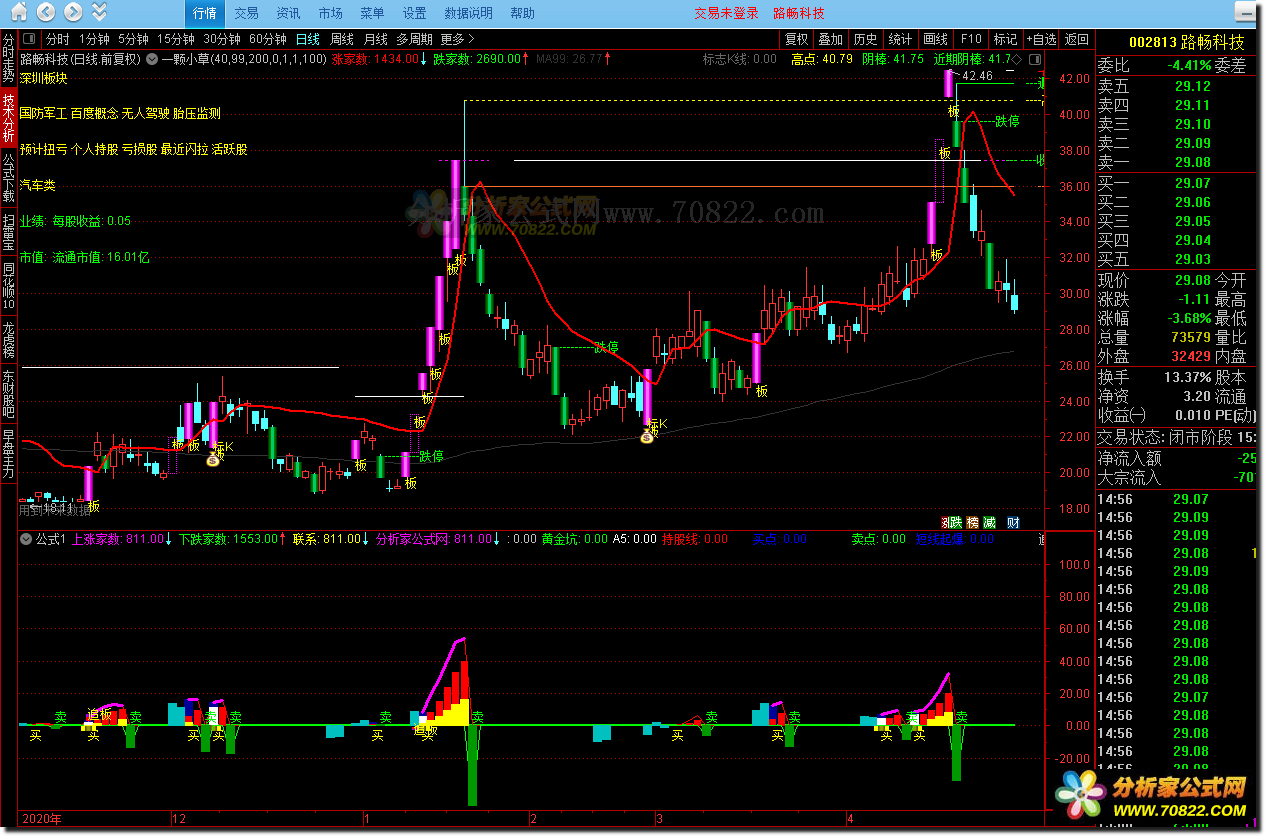Click the money bag marker near month 3
This screenshot has width=1266, height=836.
[648, 436]
